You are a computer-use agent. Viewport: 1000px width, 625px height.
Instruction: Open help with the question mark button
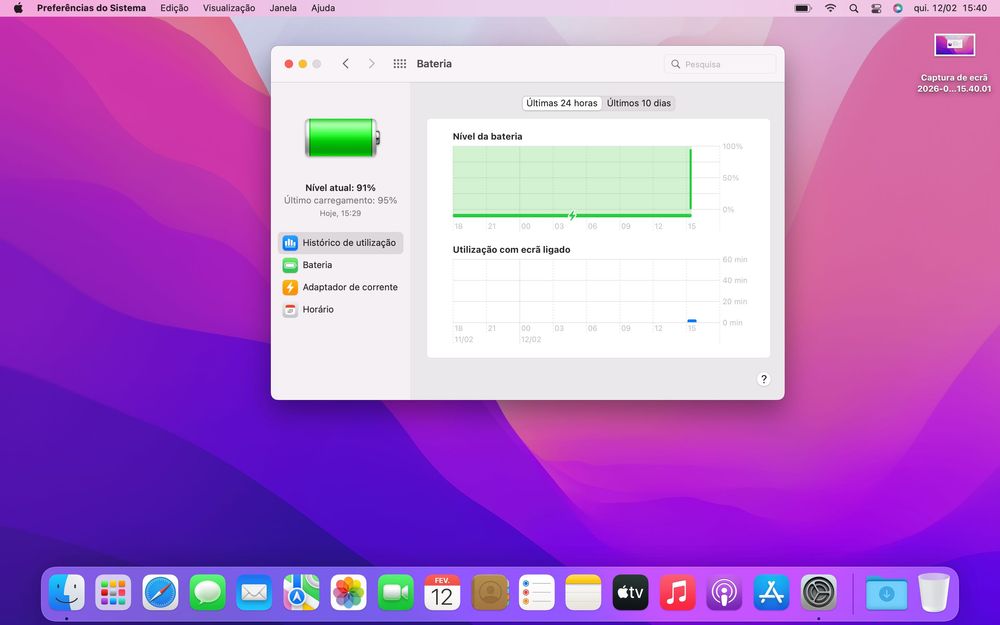pos(763,379)
